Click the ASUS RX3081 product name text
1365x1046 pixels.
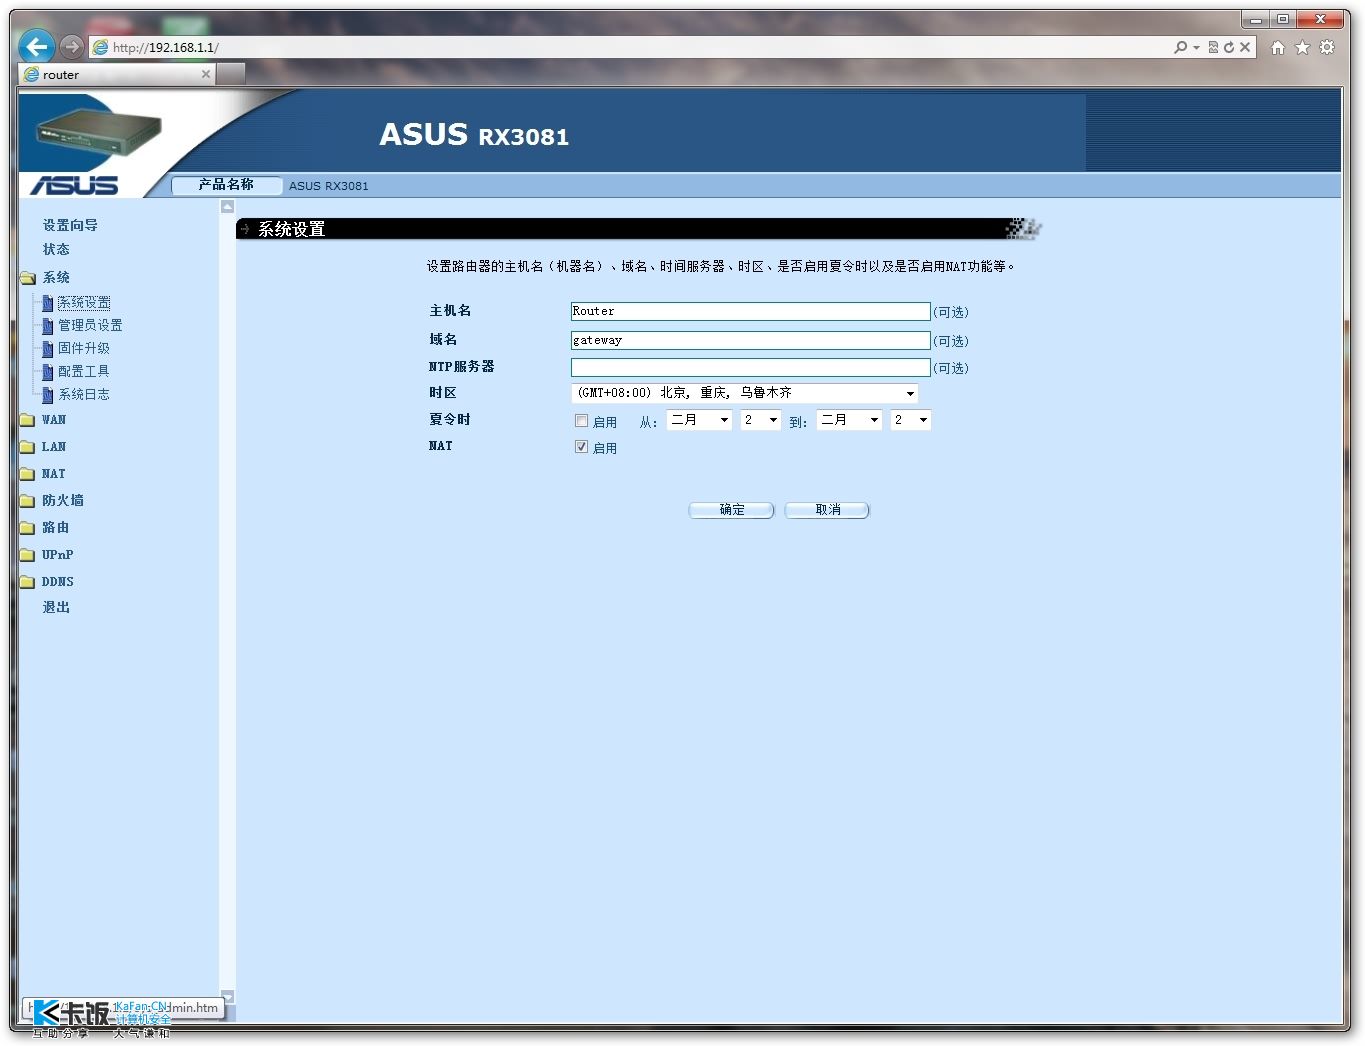pos(328,186)
